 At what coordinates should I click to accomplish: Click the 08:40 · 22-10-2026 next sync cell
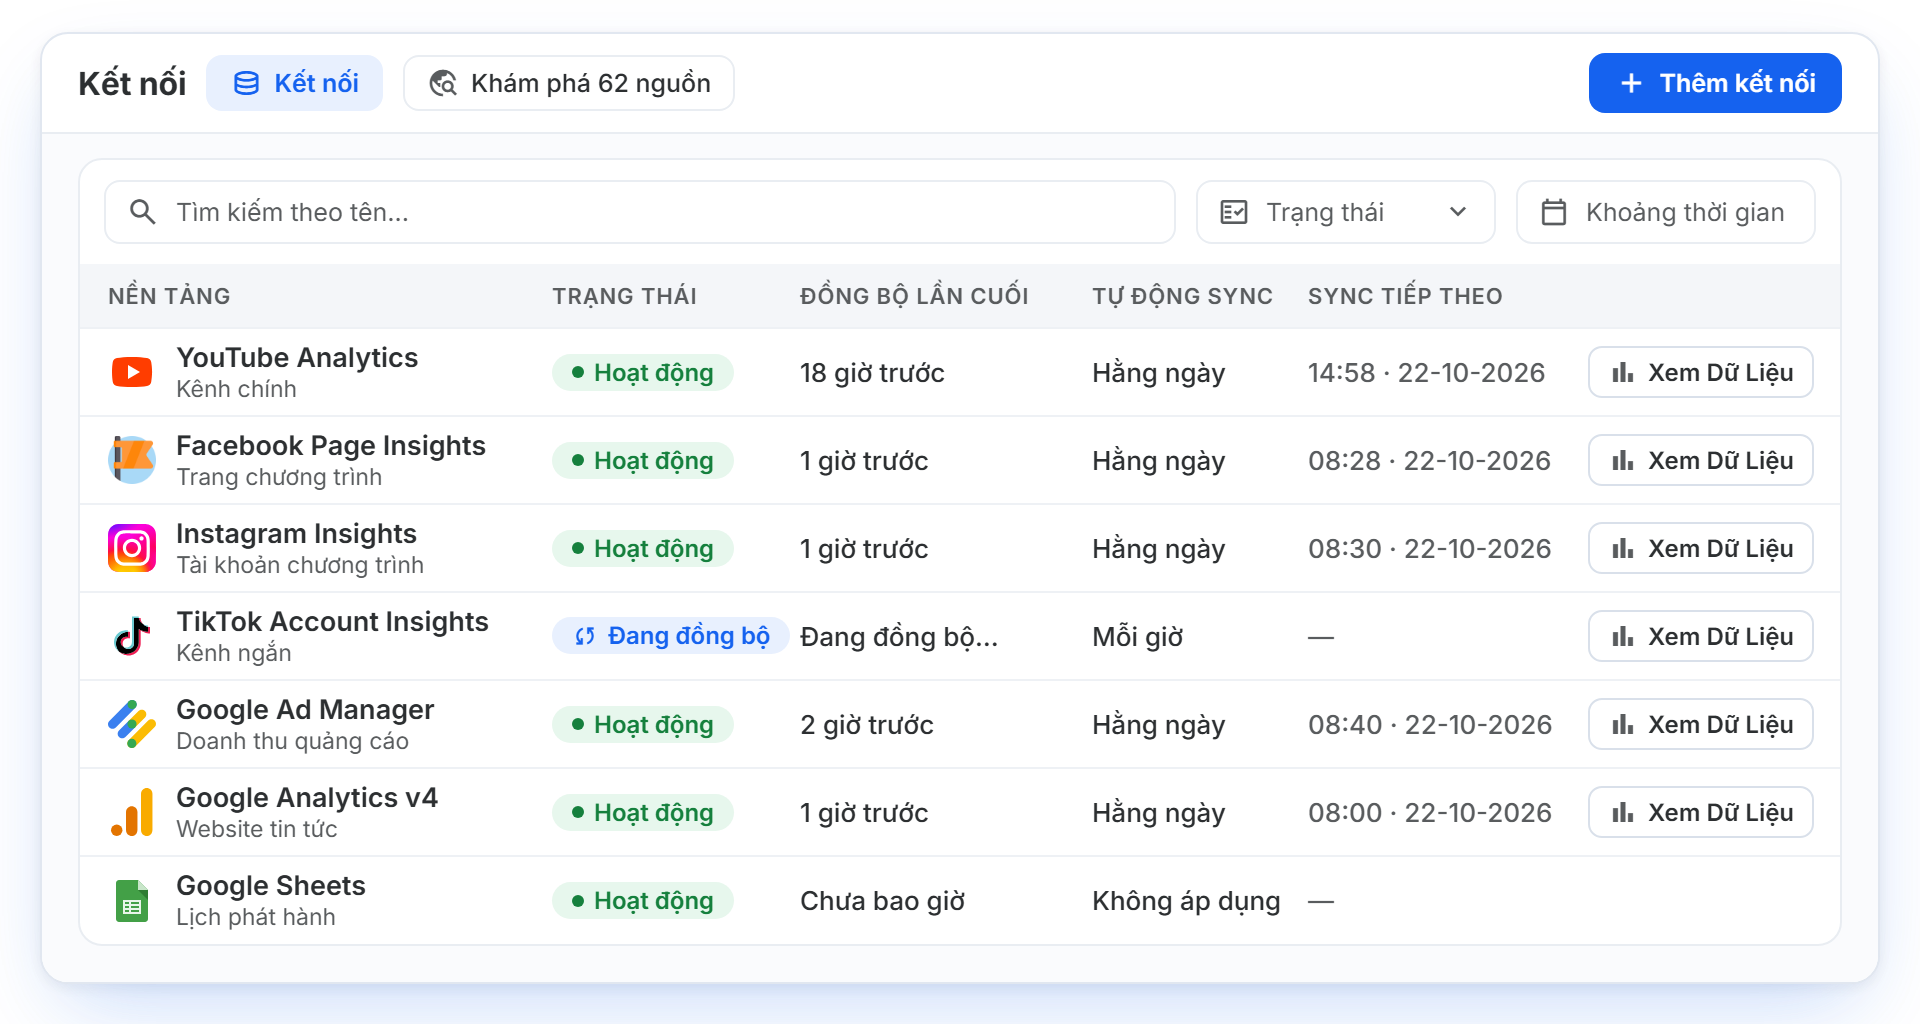[x=1430, y=725]
